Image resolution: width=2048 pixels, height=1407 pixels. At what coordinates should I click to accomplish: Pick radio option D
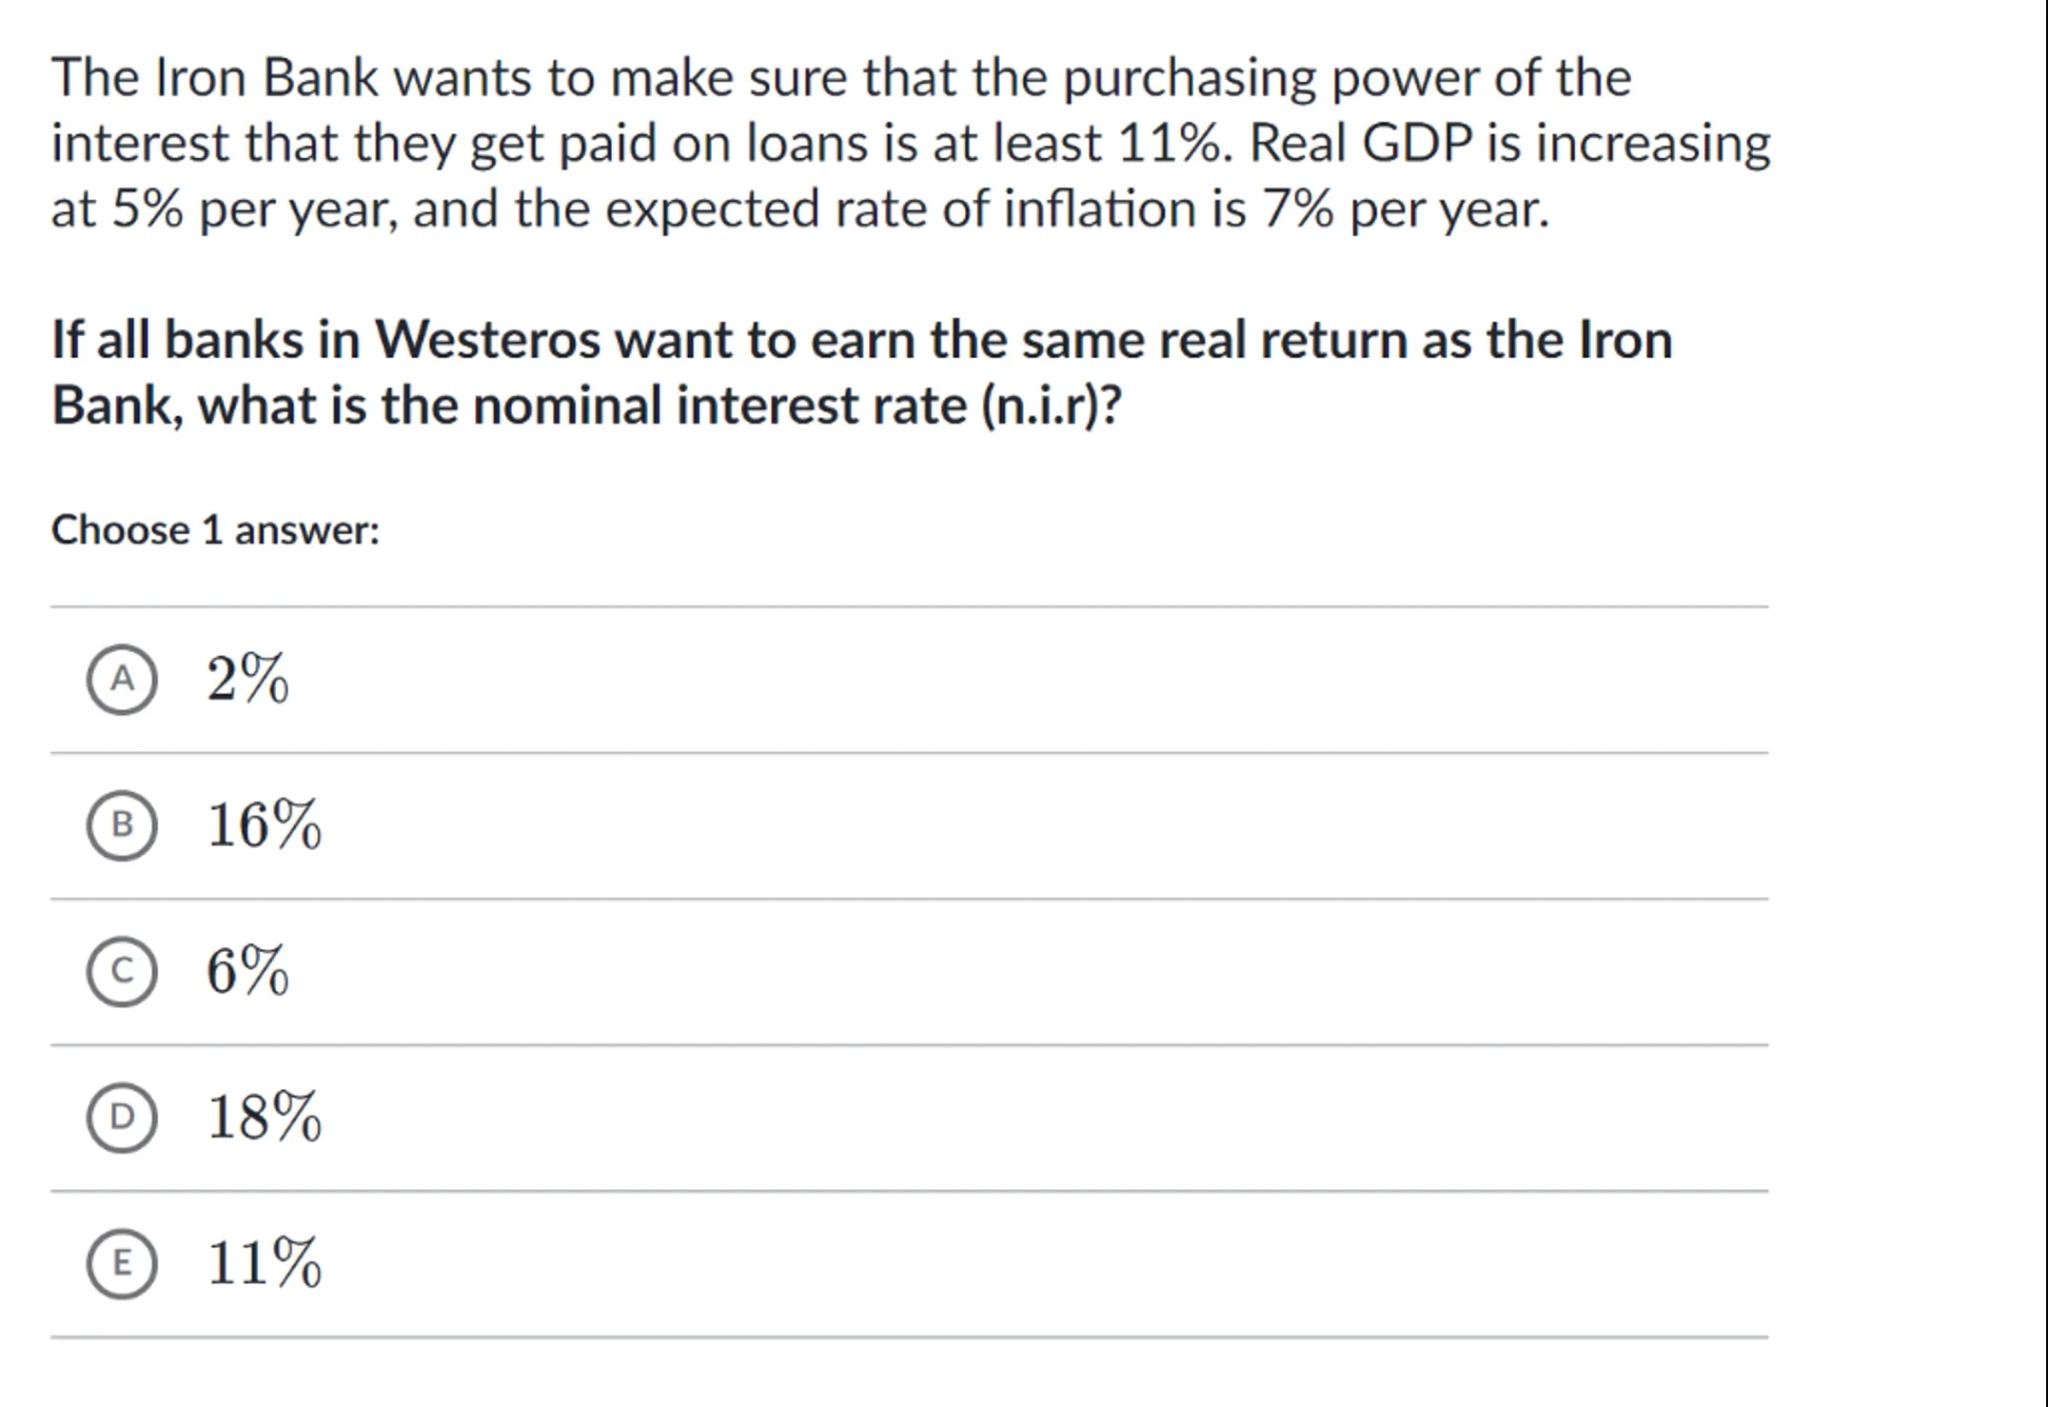click(121, 1117)
